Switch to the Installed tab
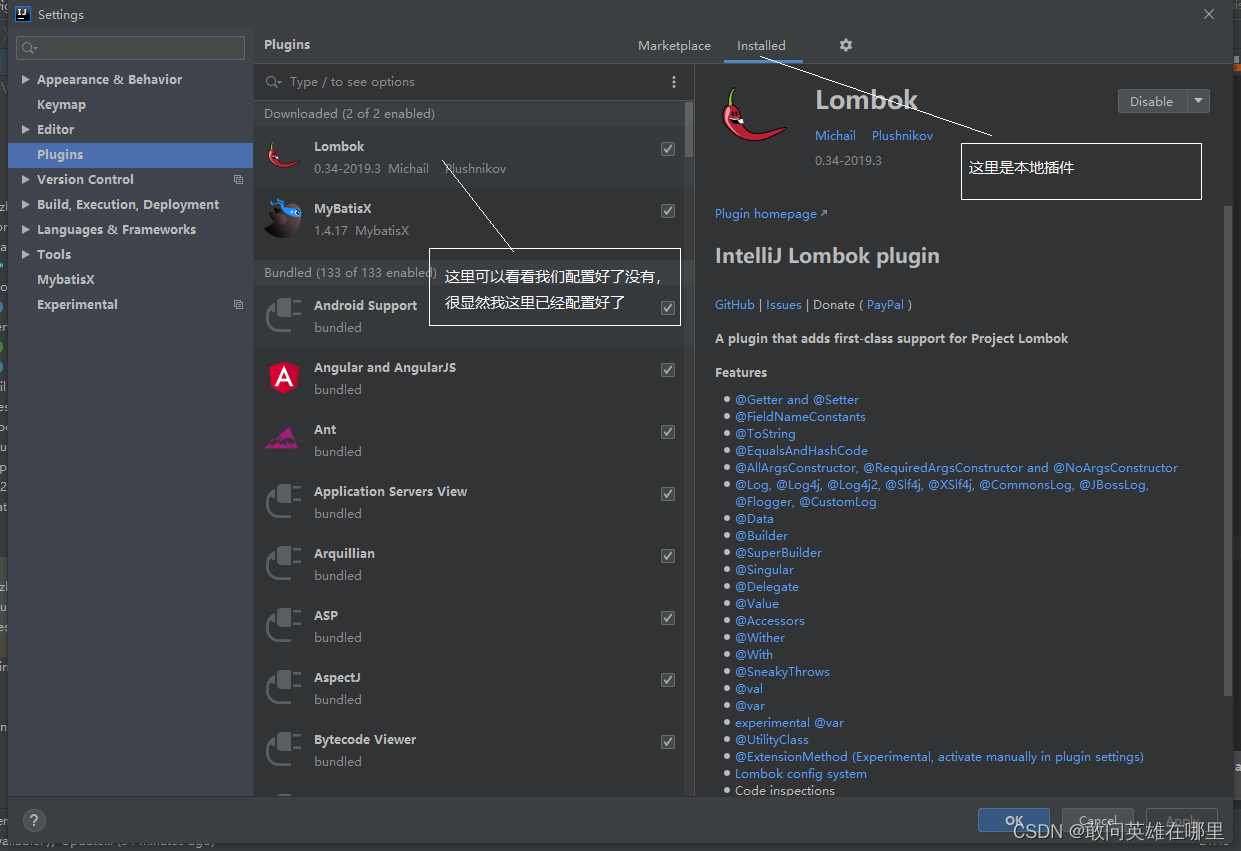 point(761,46)
